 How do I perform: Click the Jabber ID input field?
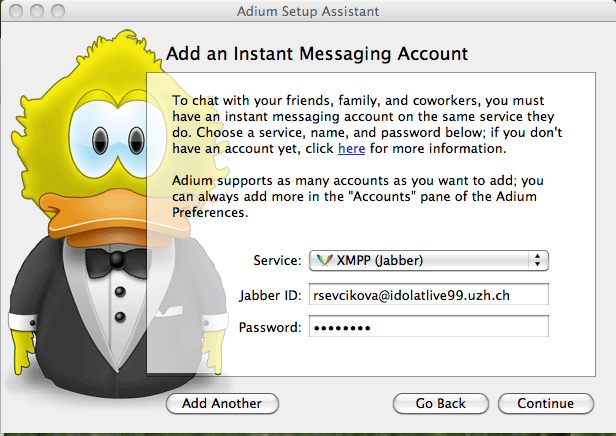(429, 295)
